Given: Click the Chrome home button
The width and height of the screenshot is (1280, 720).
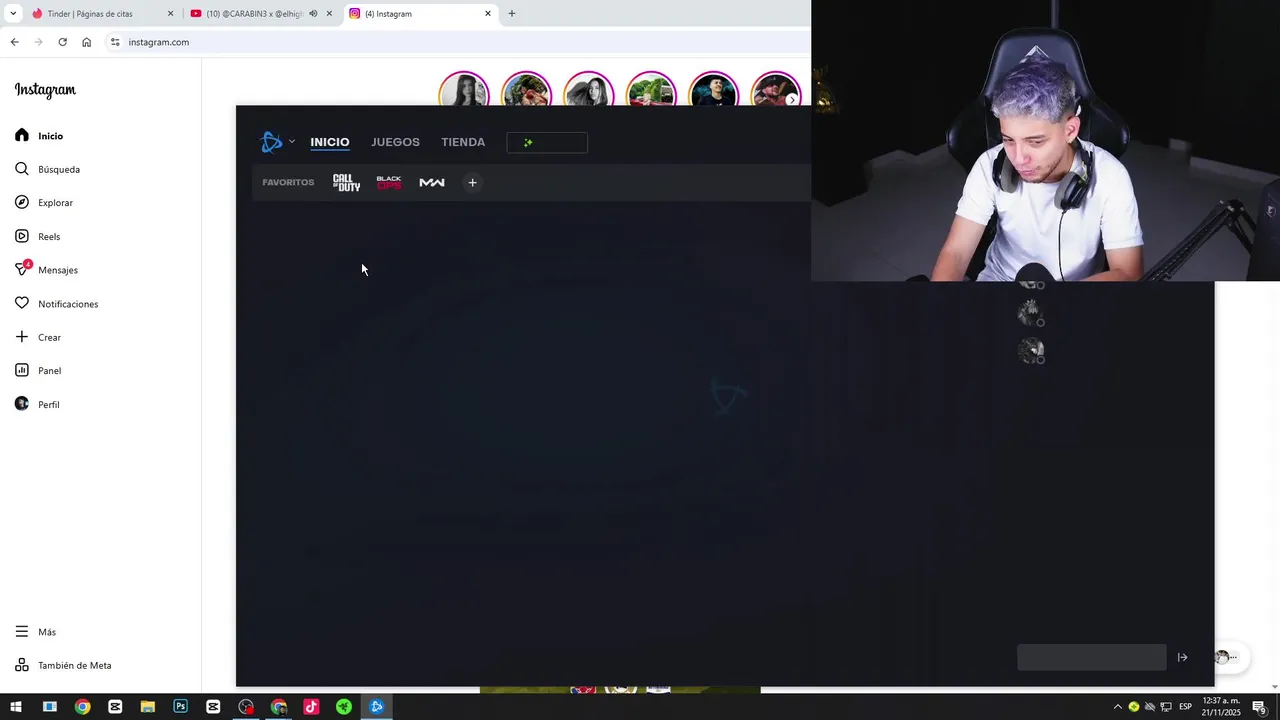Looking at the screenshot, I should coord(86,42).
